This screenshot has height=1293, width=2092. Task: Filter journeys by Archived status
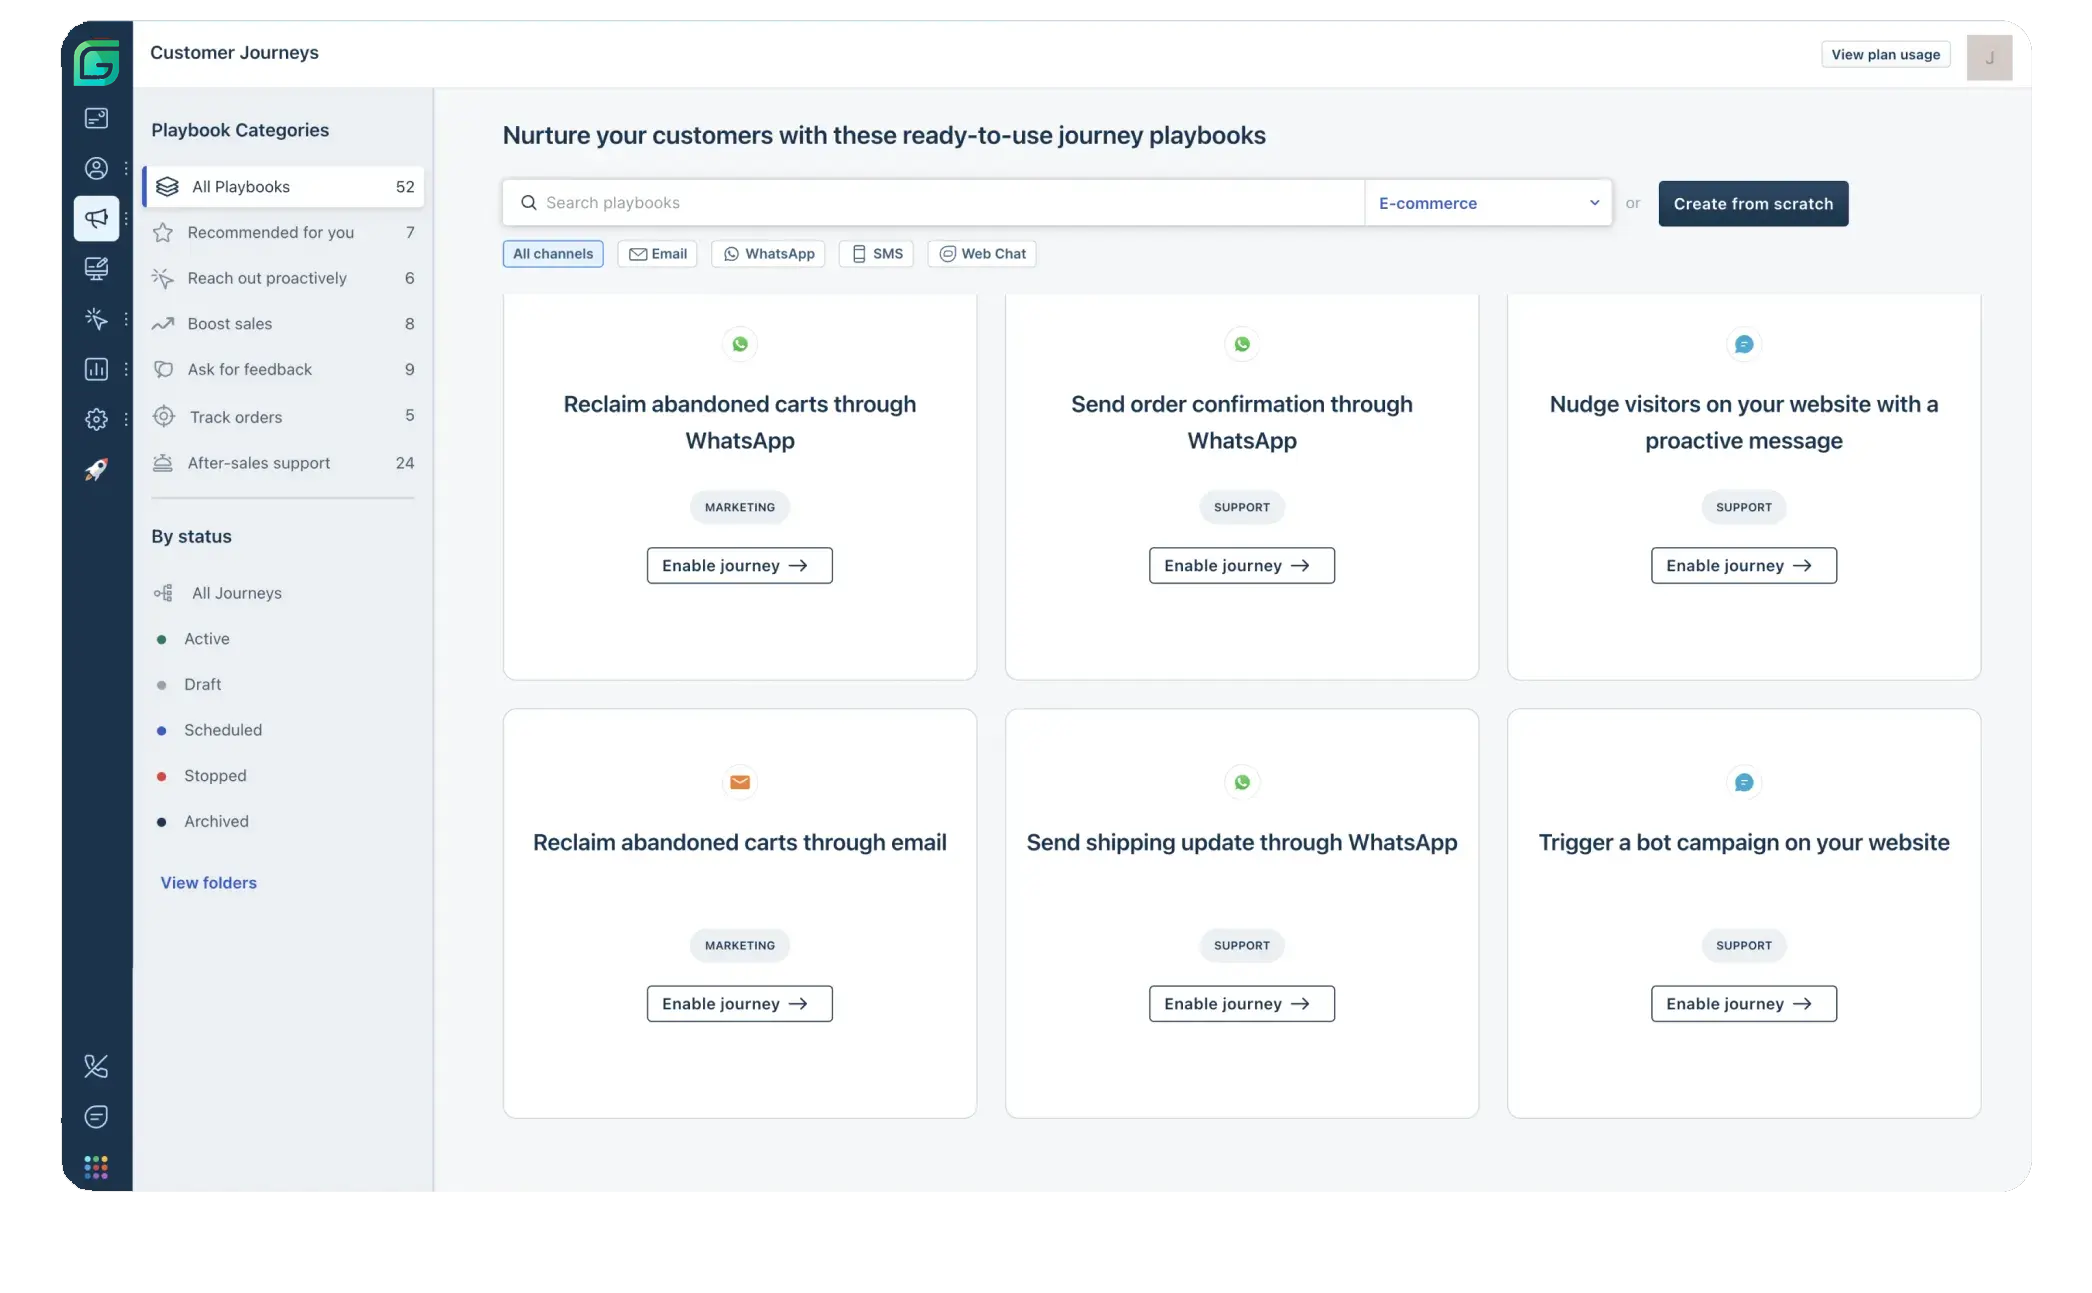[x=203, y=822]
